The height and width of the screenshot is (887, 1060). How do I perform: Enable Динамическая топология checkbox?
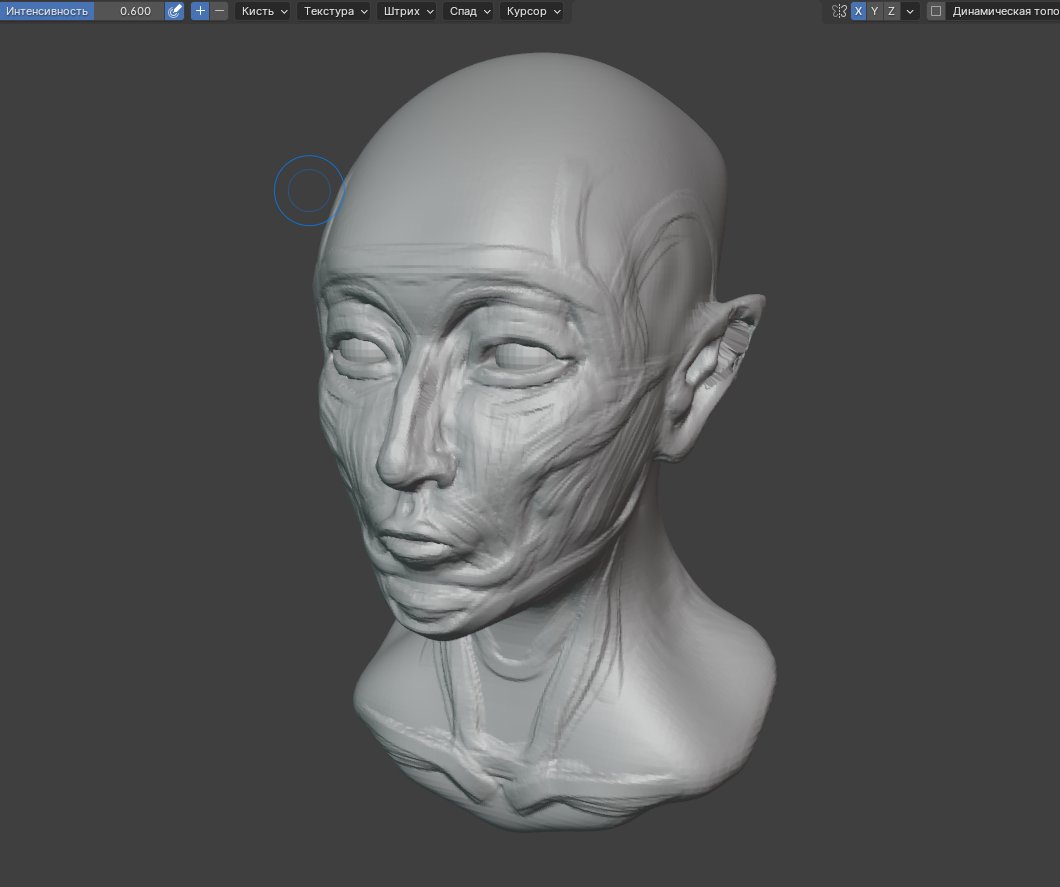pos(936,11)
